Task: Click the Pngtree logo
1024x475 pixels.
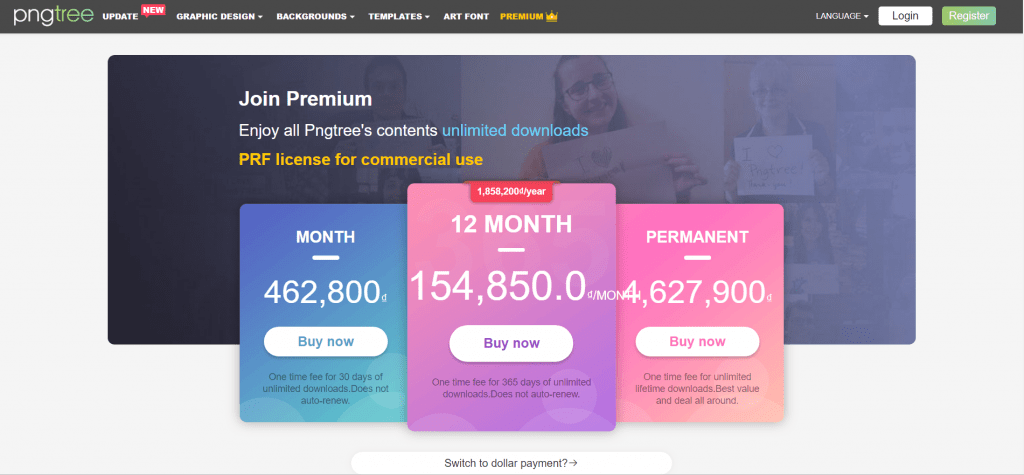Action: pos(48,16)
